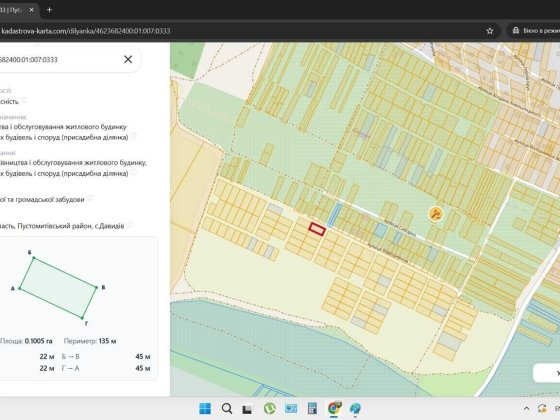Click the address bar URL
The image size is (560, 420).
(86, 31)
